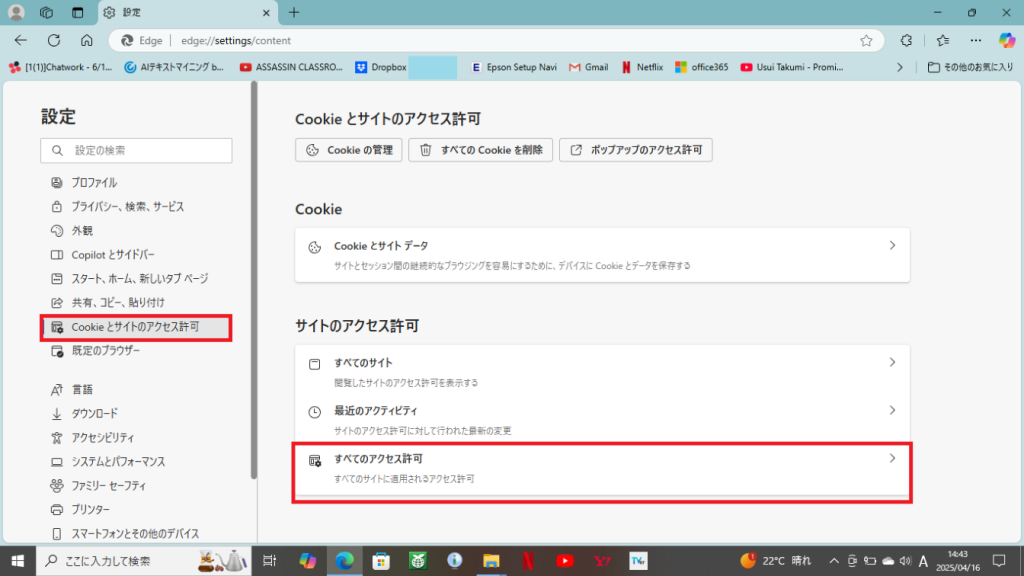
Task: Click the ポップアップのアクセス許可 button
Action: point(635,150)
